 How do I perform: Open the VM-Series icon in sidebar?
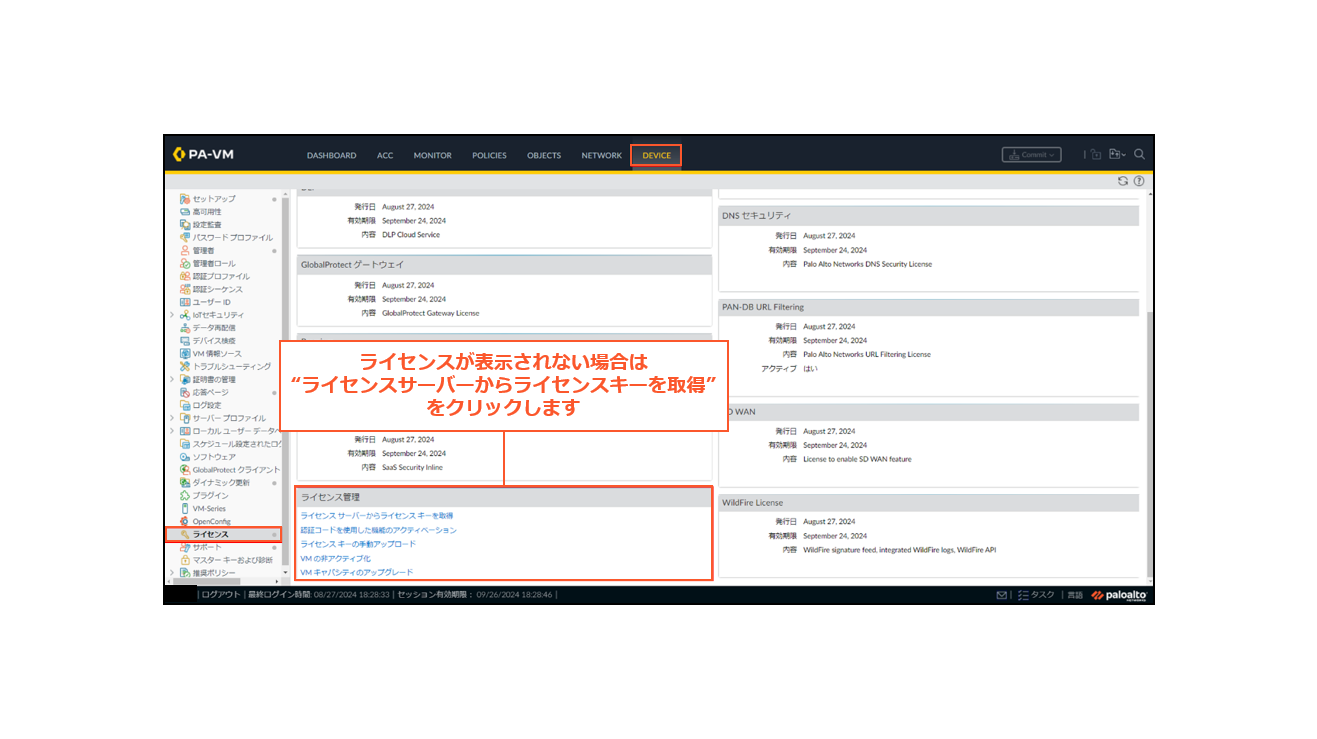point(185,509)
